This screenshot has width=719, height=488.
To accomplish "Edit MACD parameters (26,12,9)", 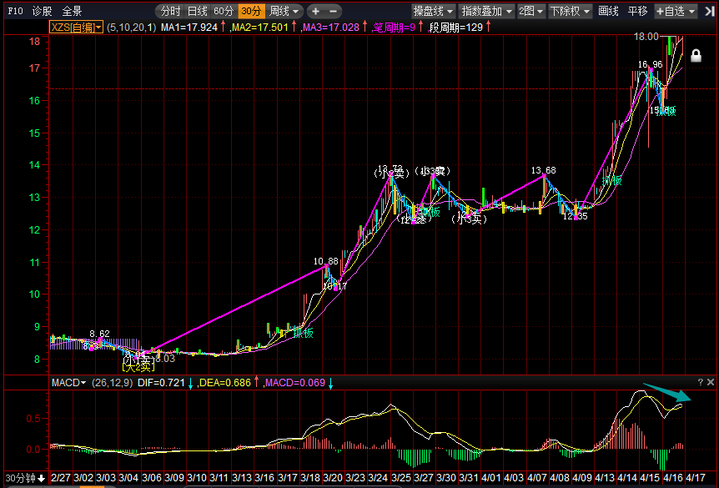I will point(112,383).
